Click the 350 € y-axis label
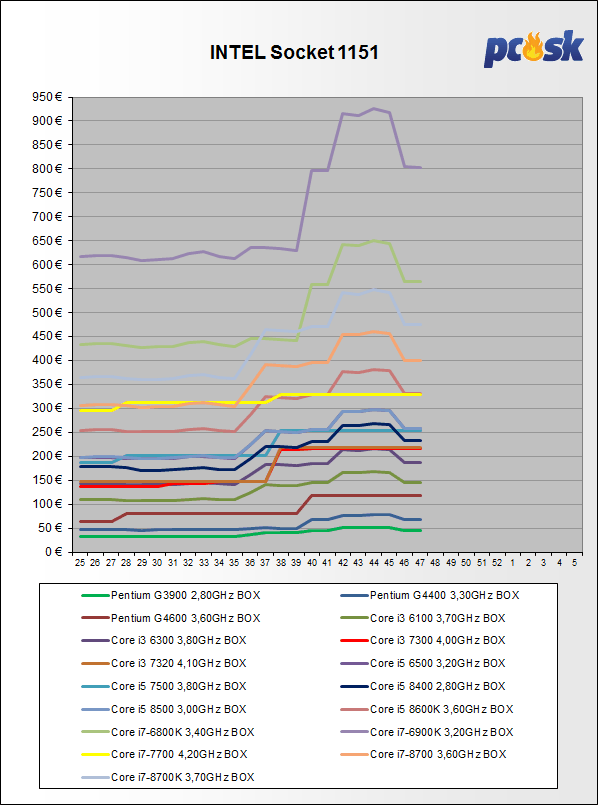 (x=48, y=384)
